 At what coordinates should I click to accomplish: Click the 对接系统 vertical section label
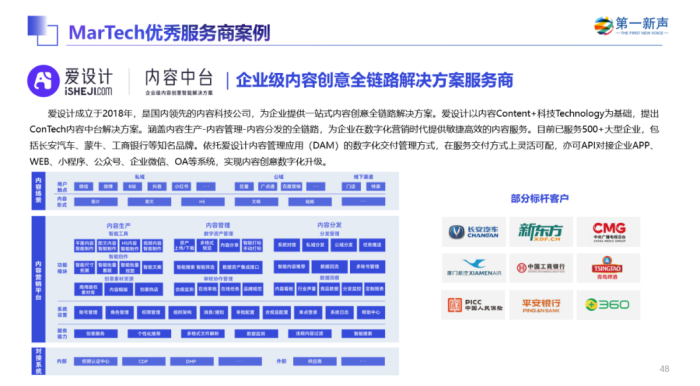coord(38,361)
